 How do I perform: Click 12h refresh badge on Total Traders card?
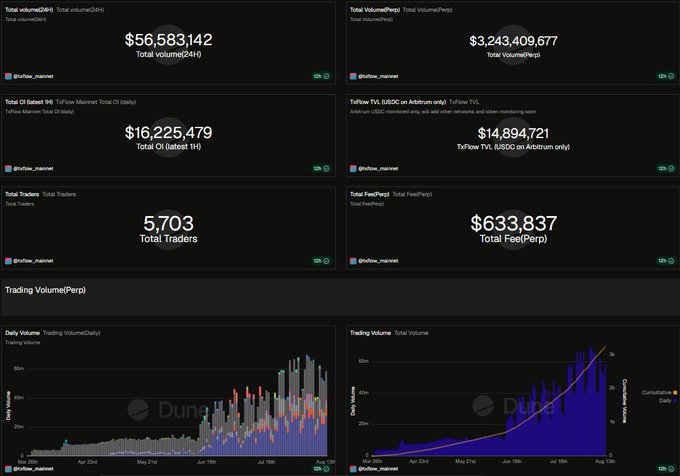tap(321, 261)
